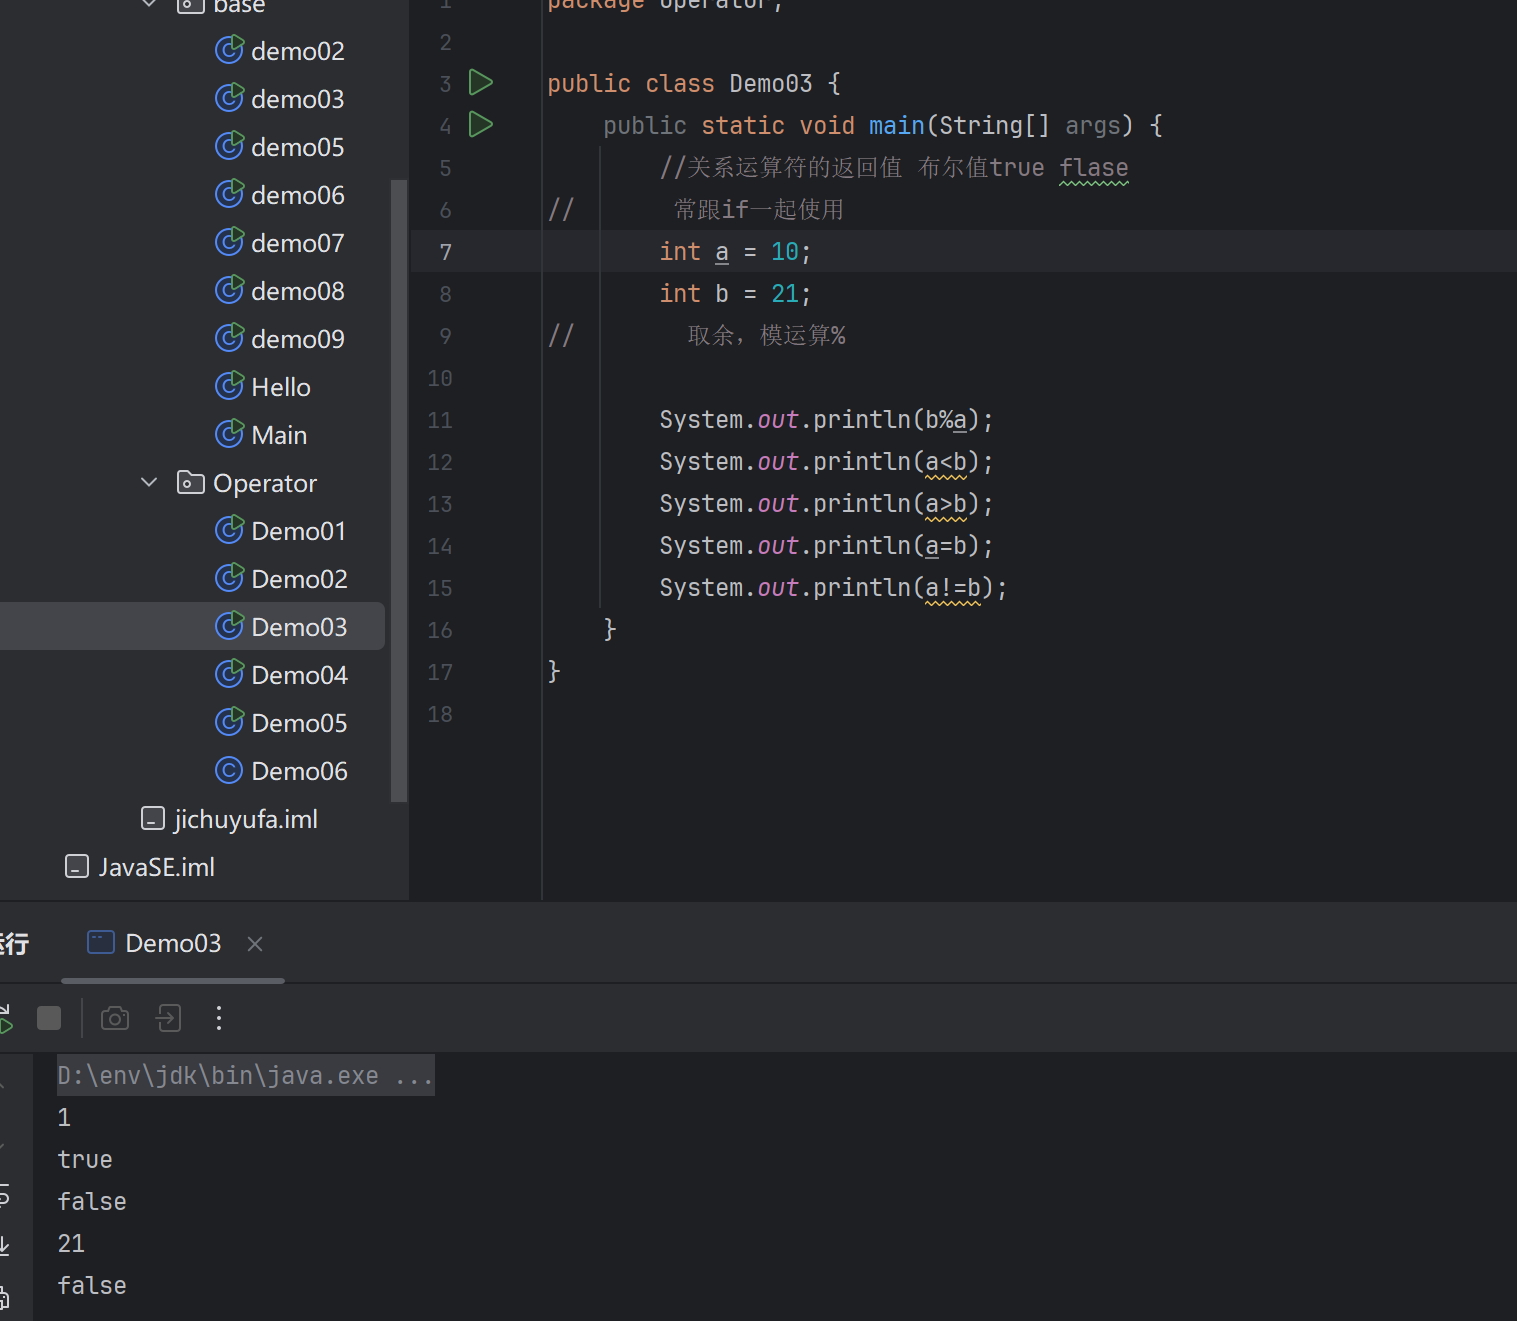Open demo02 class in base package

tap(298, 51)
